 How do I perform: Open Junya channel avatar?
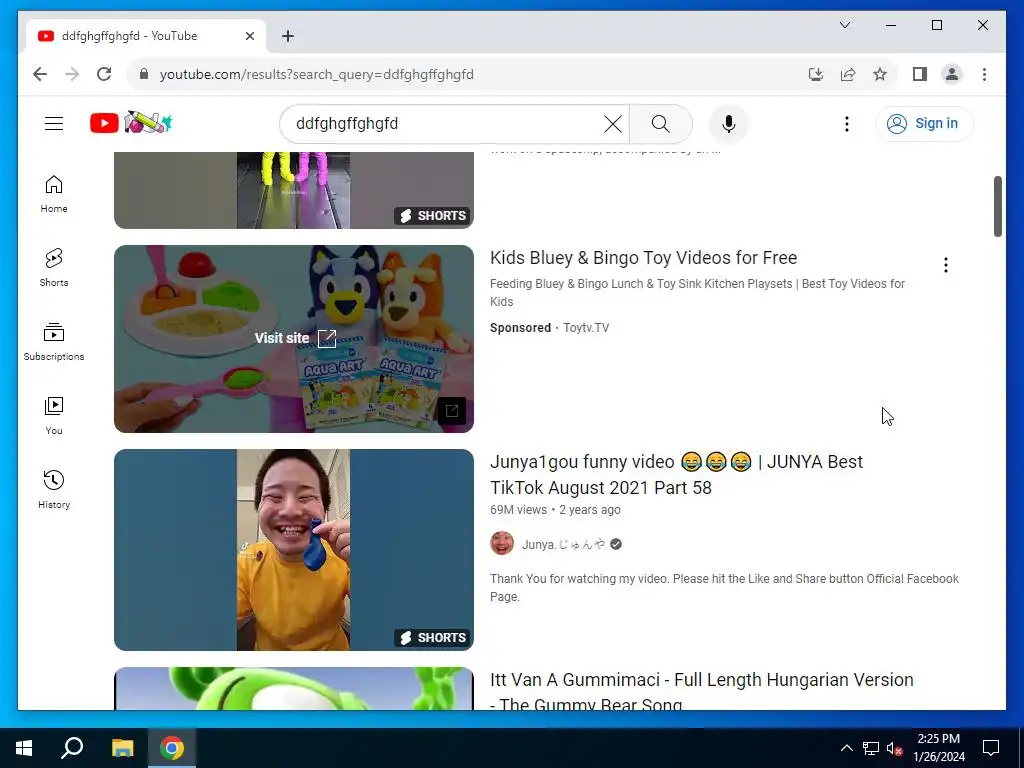point(502,543)
